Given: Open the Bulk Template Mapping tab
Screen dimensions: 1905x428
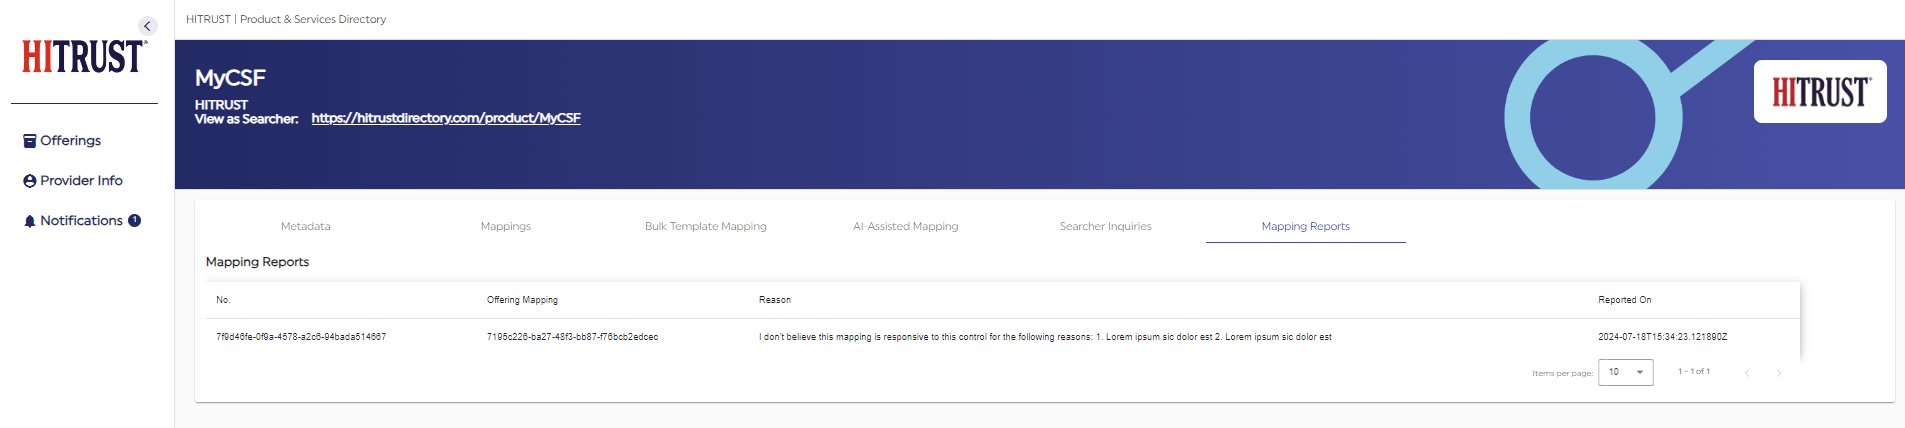Looking at the screenshot, I should point(706,226).
